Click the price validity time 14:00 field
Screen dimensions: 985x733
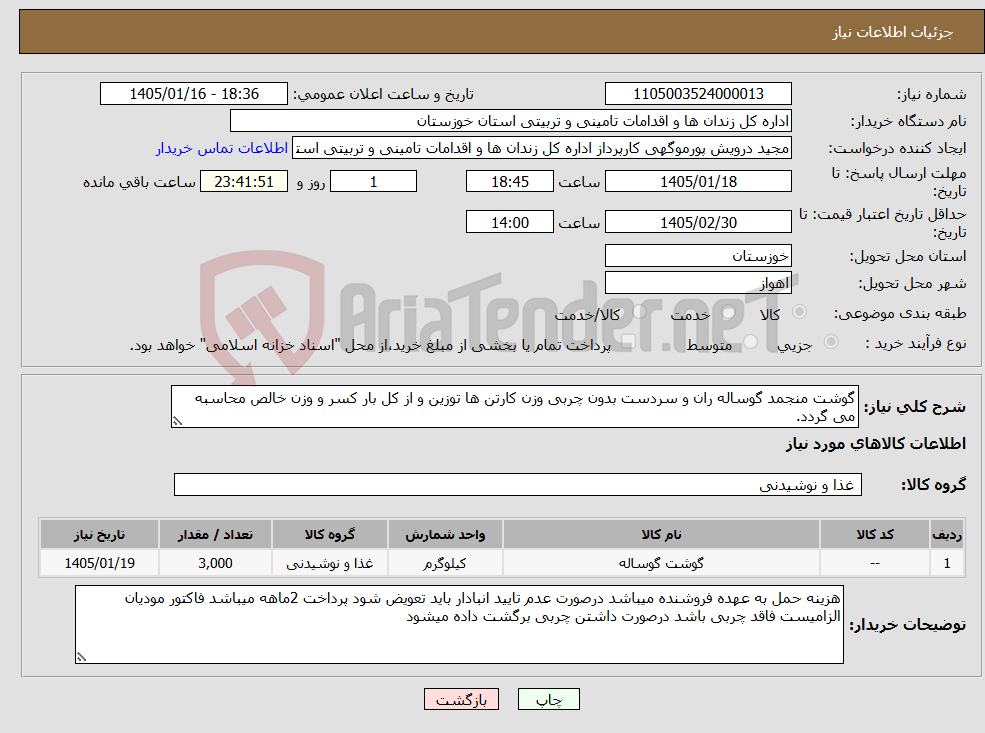point(509,222)
